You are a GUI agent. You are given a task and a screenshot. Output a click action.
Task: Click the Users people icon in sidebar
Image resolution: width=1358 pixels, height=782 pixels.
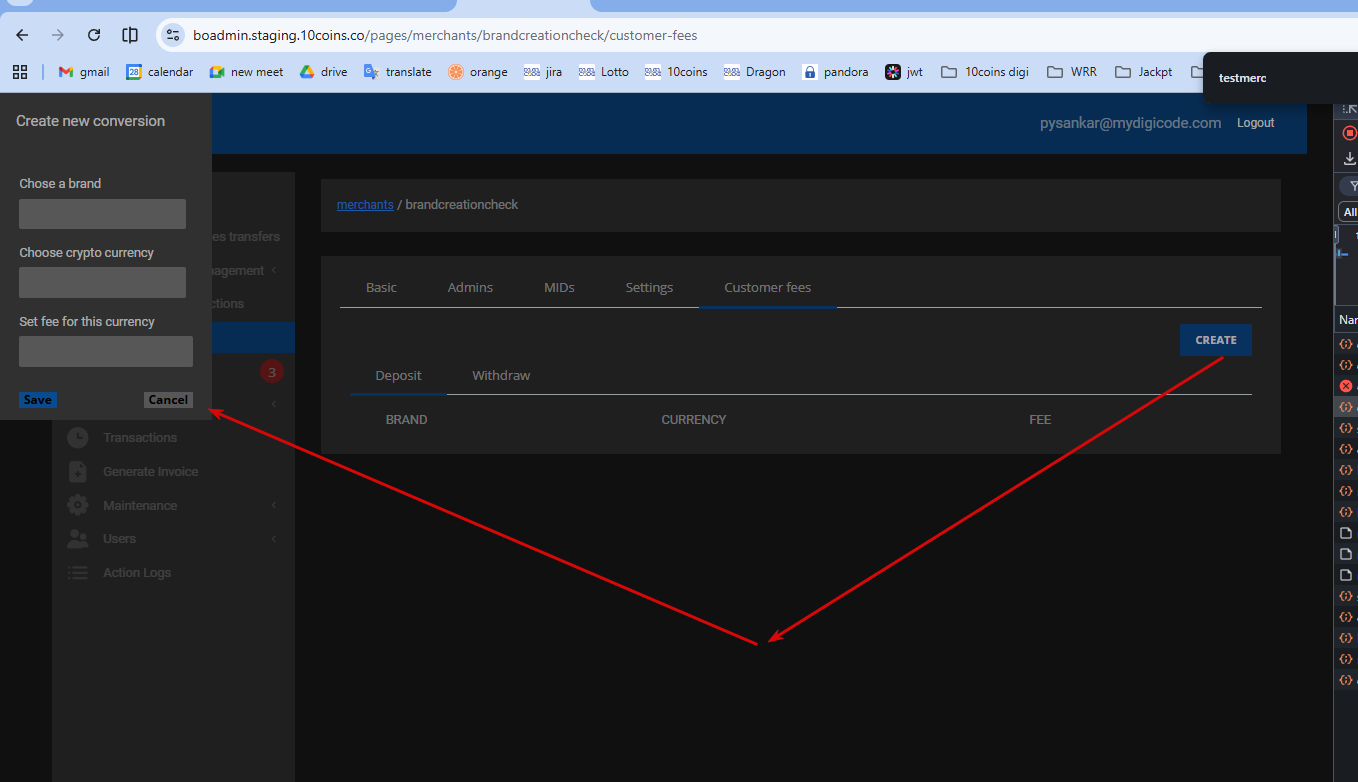[x=77, y=538]
